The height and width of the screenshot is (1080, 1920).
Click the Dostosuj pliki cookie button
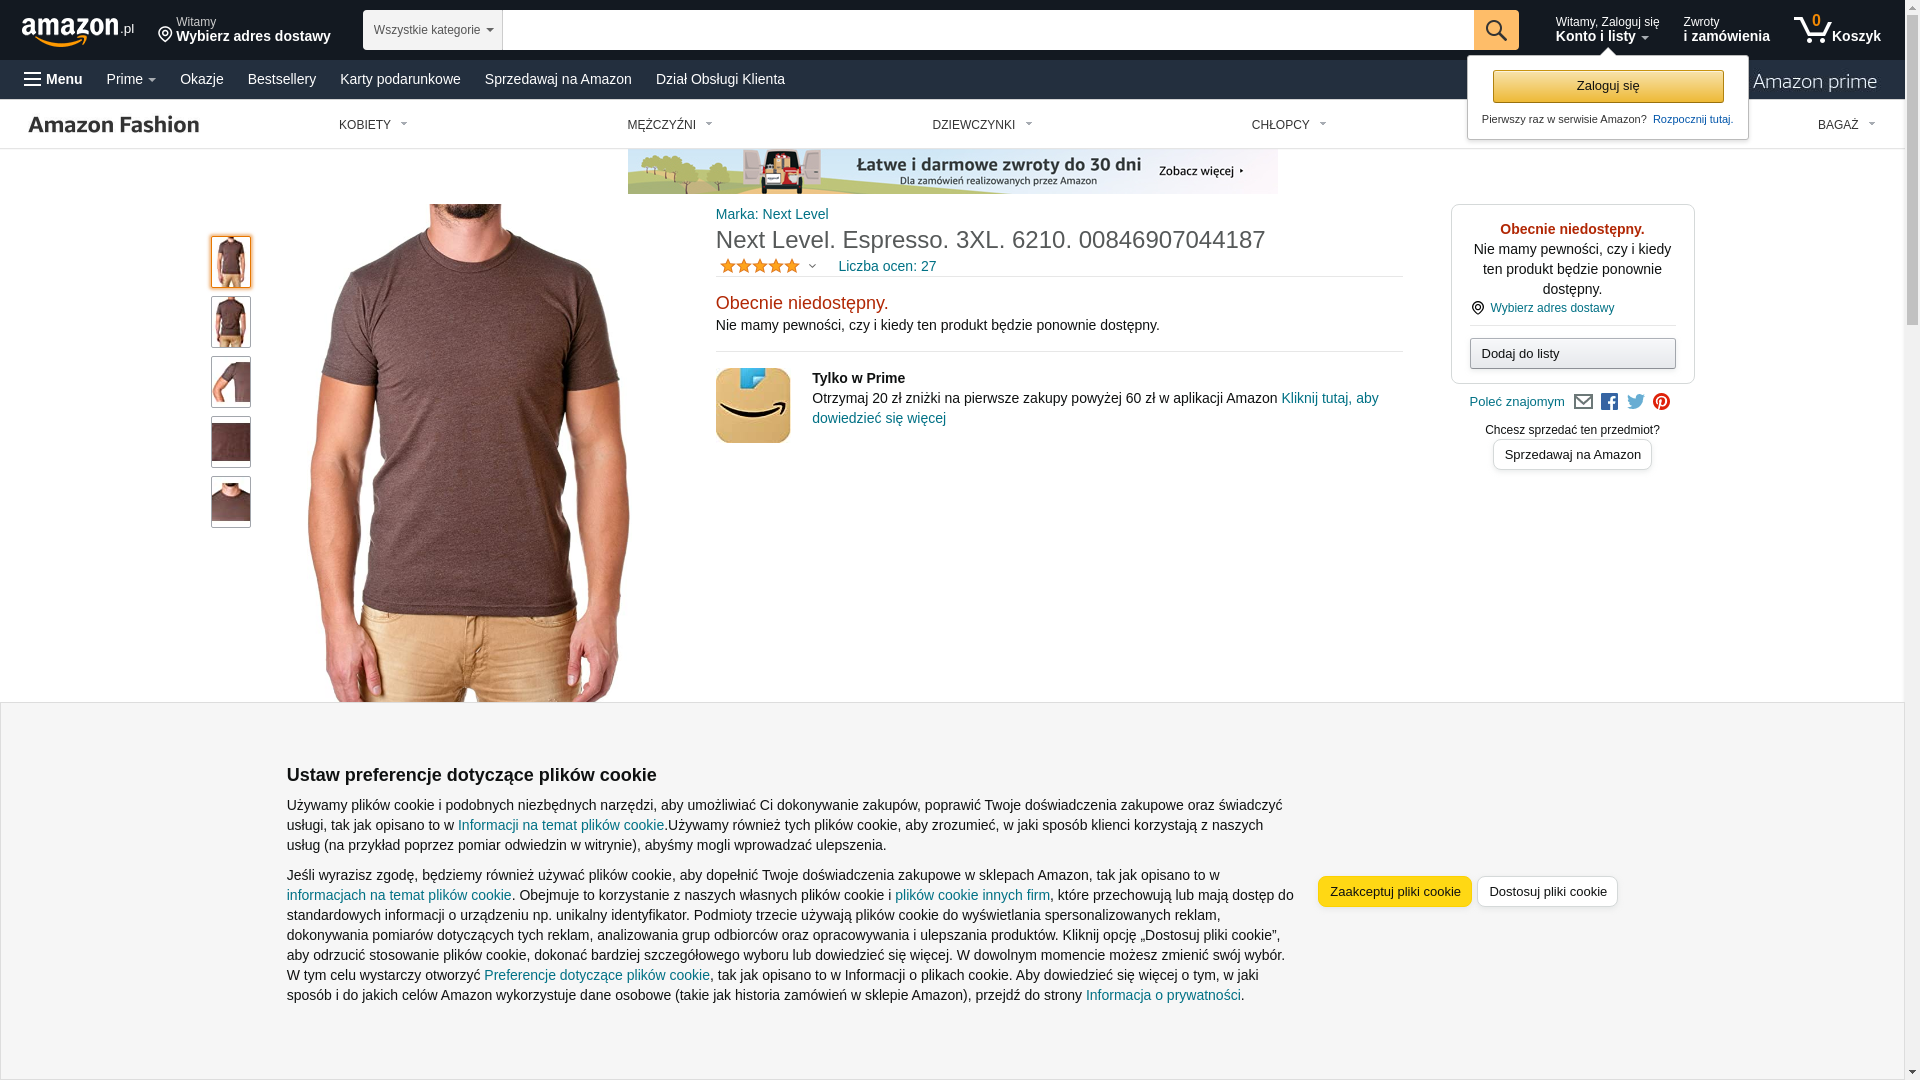1547,892
